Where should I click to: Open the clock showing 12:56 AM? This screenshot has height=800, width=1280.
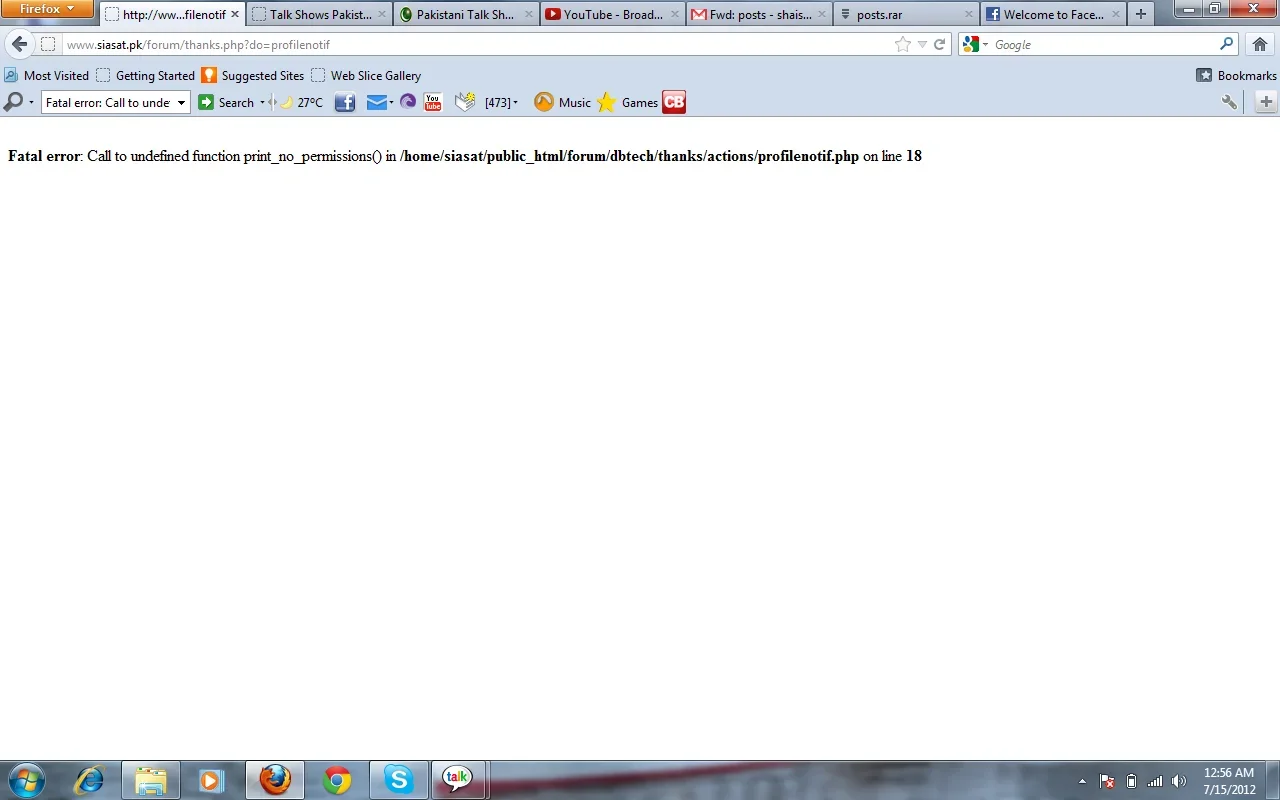click(x=1229, y=781)
